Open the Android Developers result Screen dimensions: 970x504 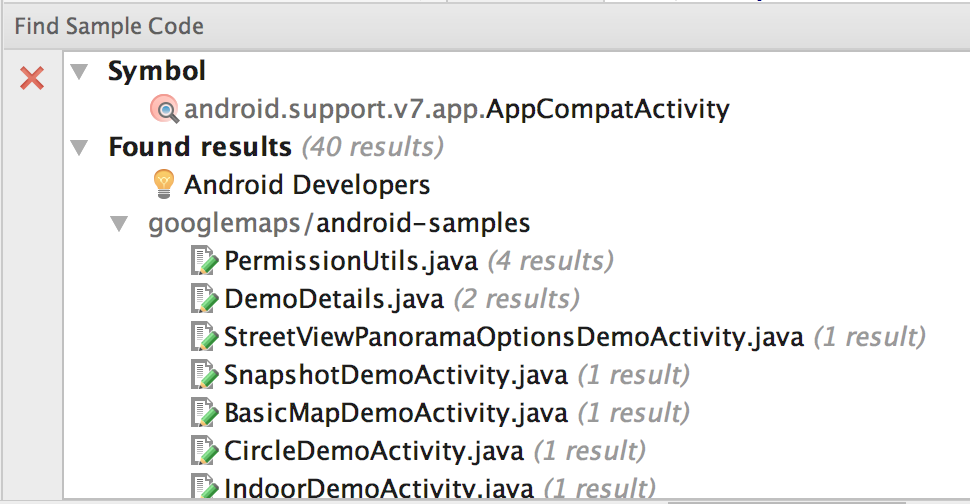(x=307, y=185)
